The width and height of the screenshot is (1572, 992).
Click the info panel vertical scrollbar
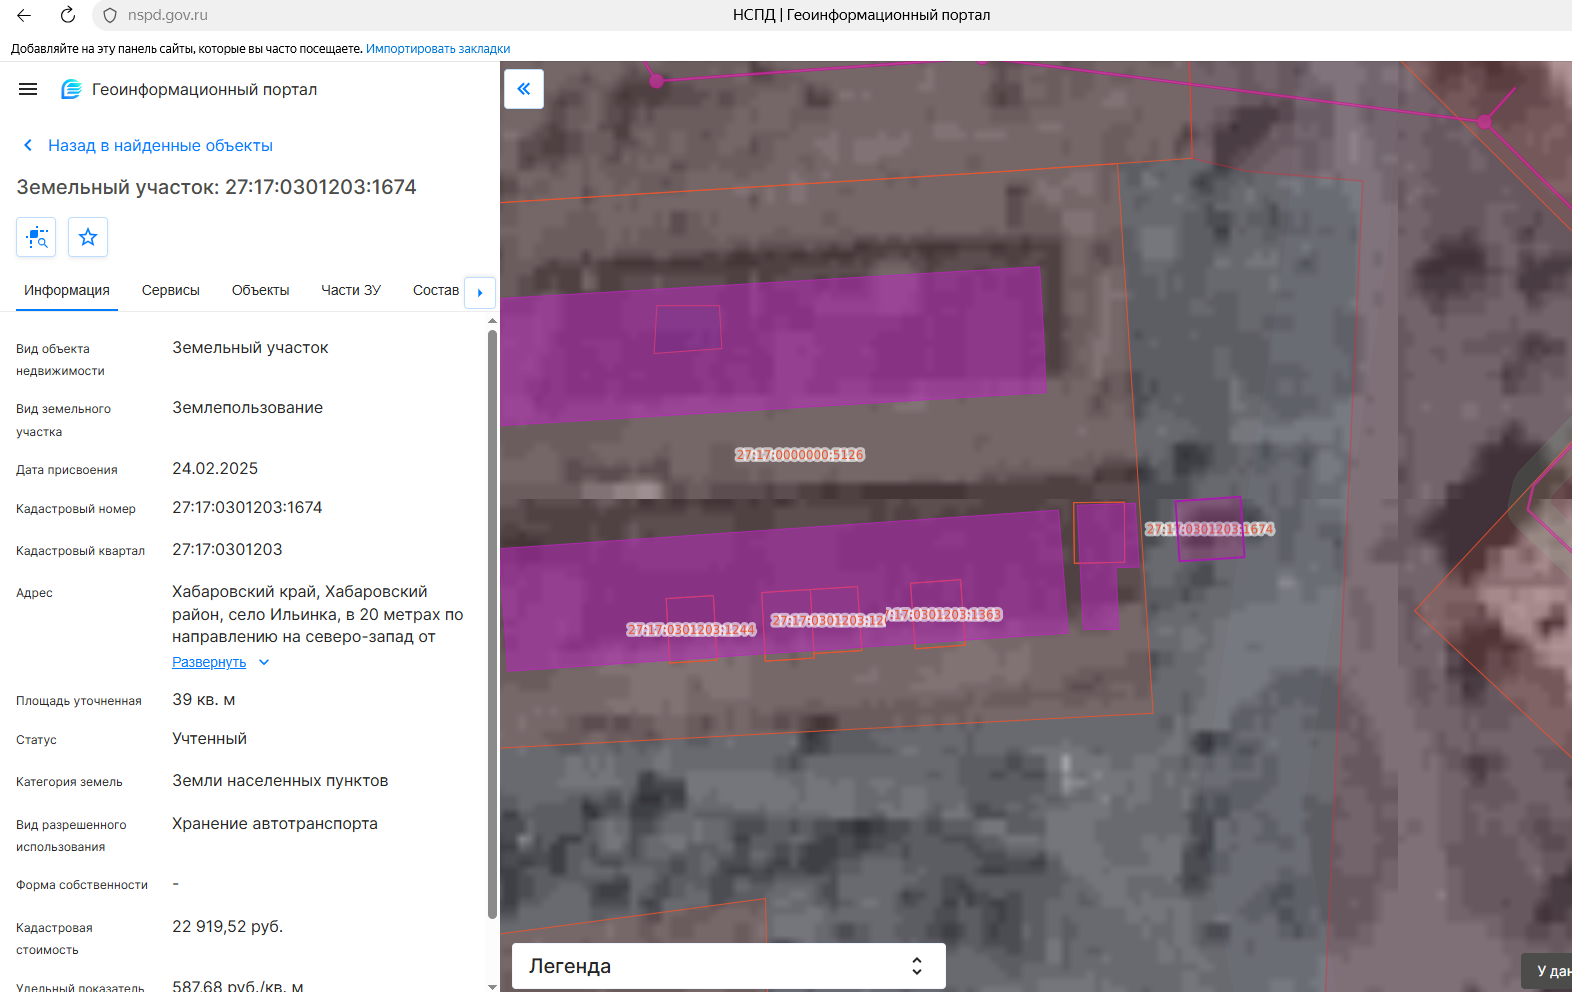click(492, 624)
